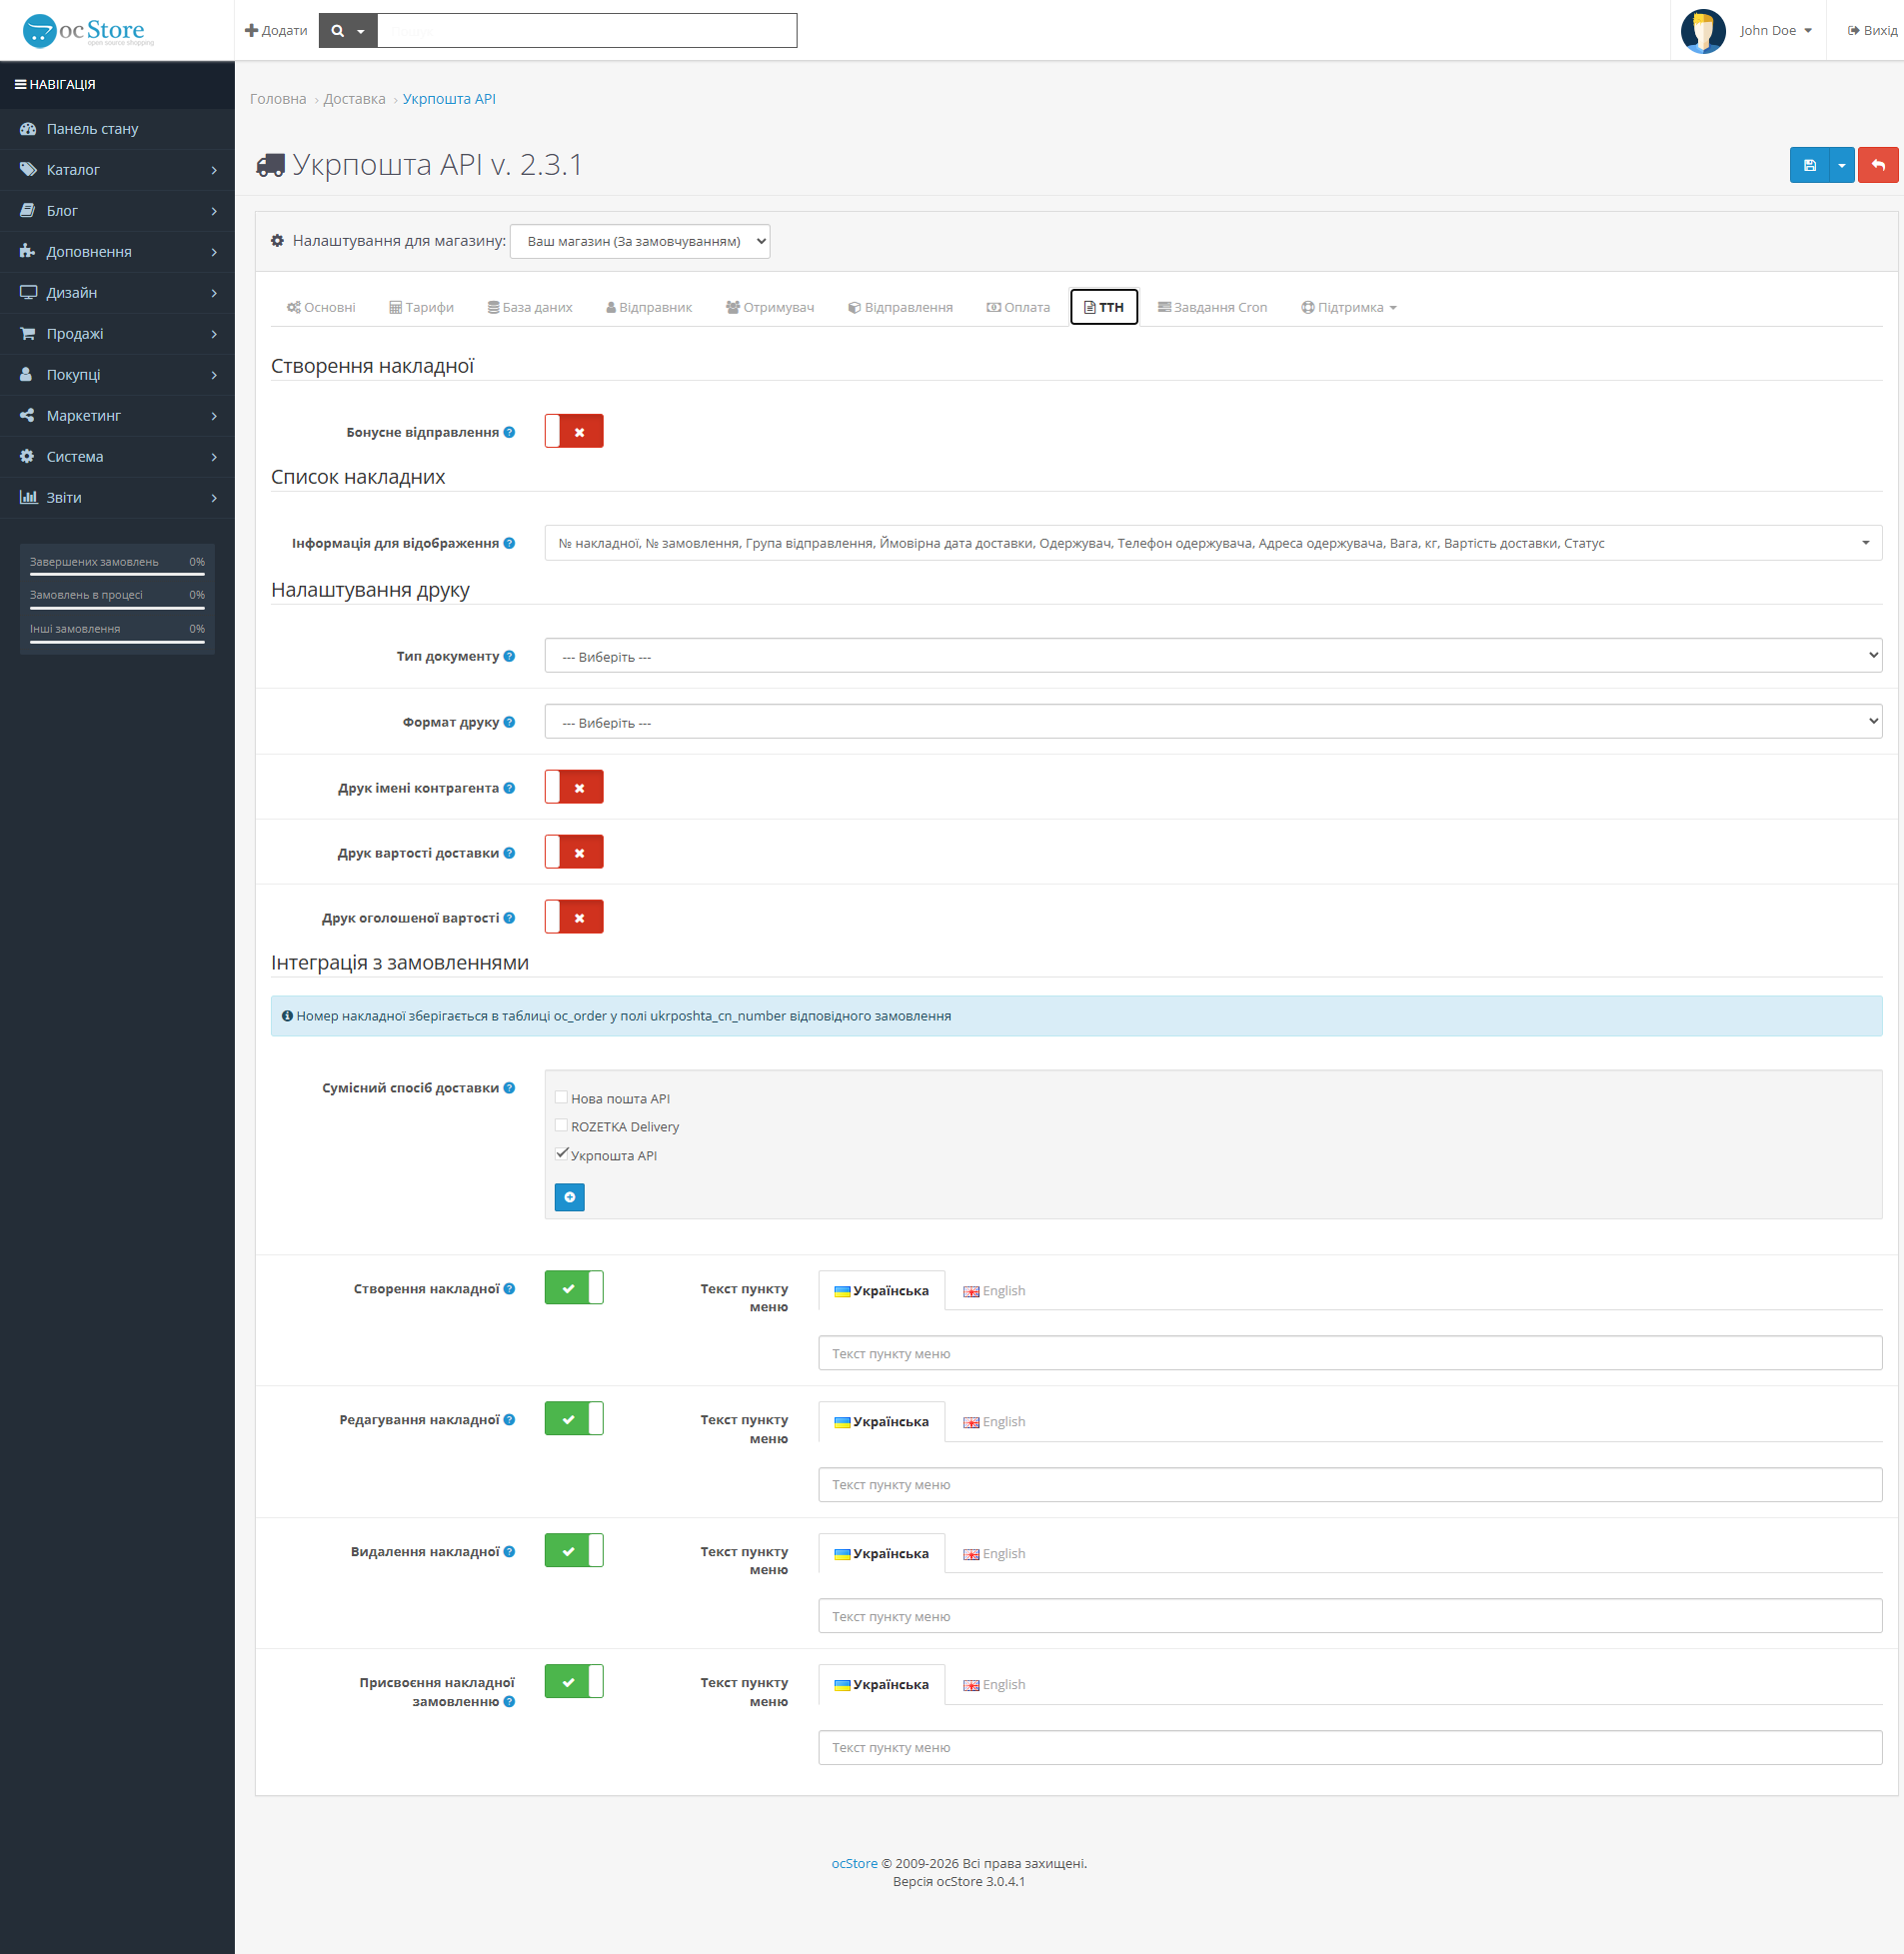The width and height of the screenshot is (1904, 1954).
Task: Toggle Присвоєння накладної замовленню switch
Action: click(574, 1682)
